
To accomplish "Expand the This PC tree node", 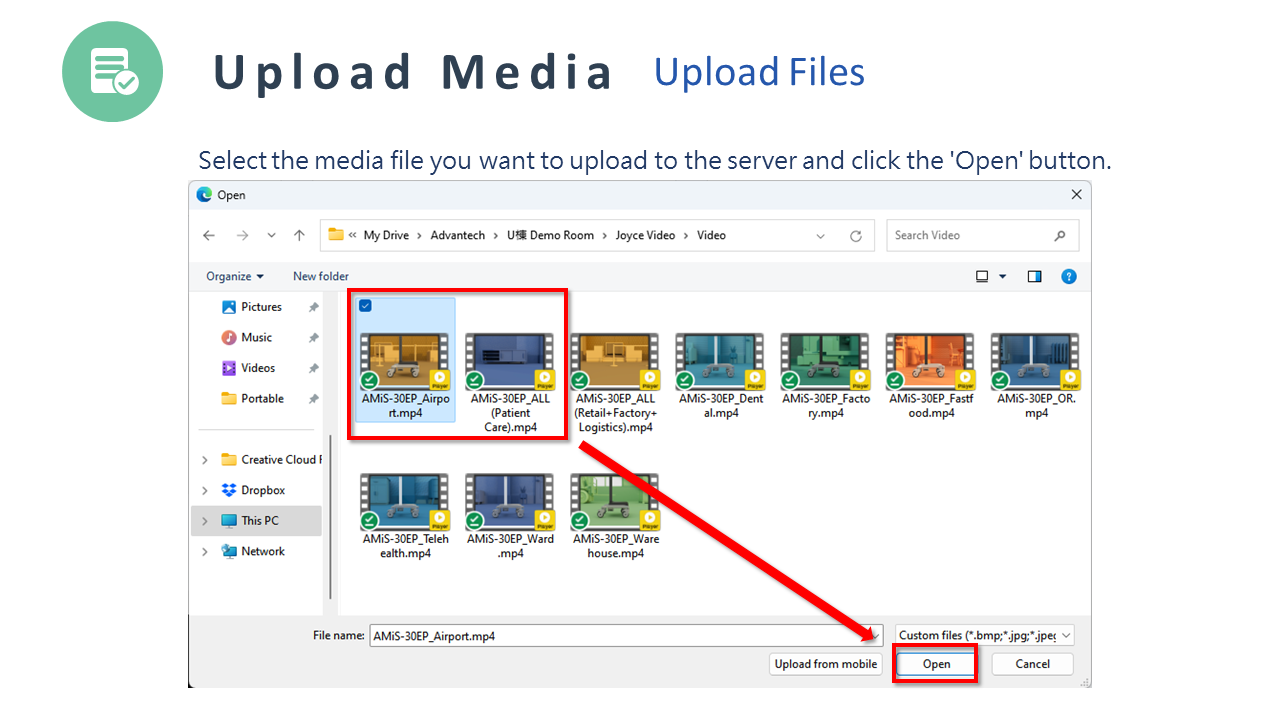I will (x=205, y=521).
